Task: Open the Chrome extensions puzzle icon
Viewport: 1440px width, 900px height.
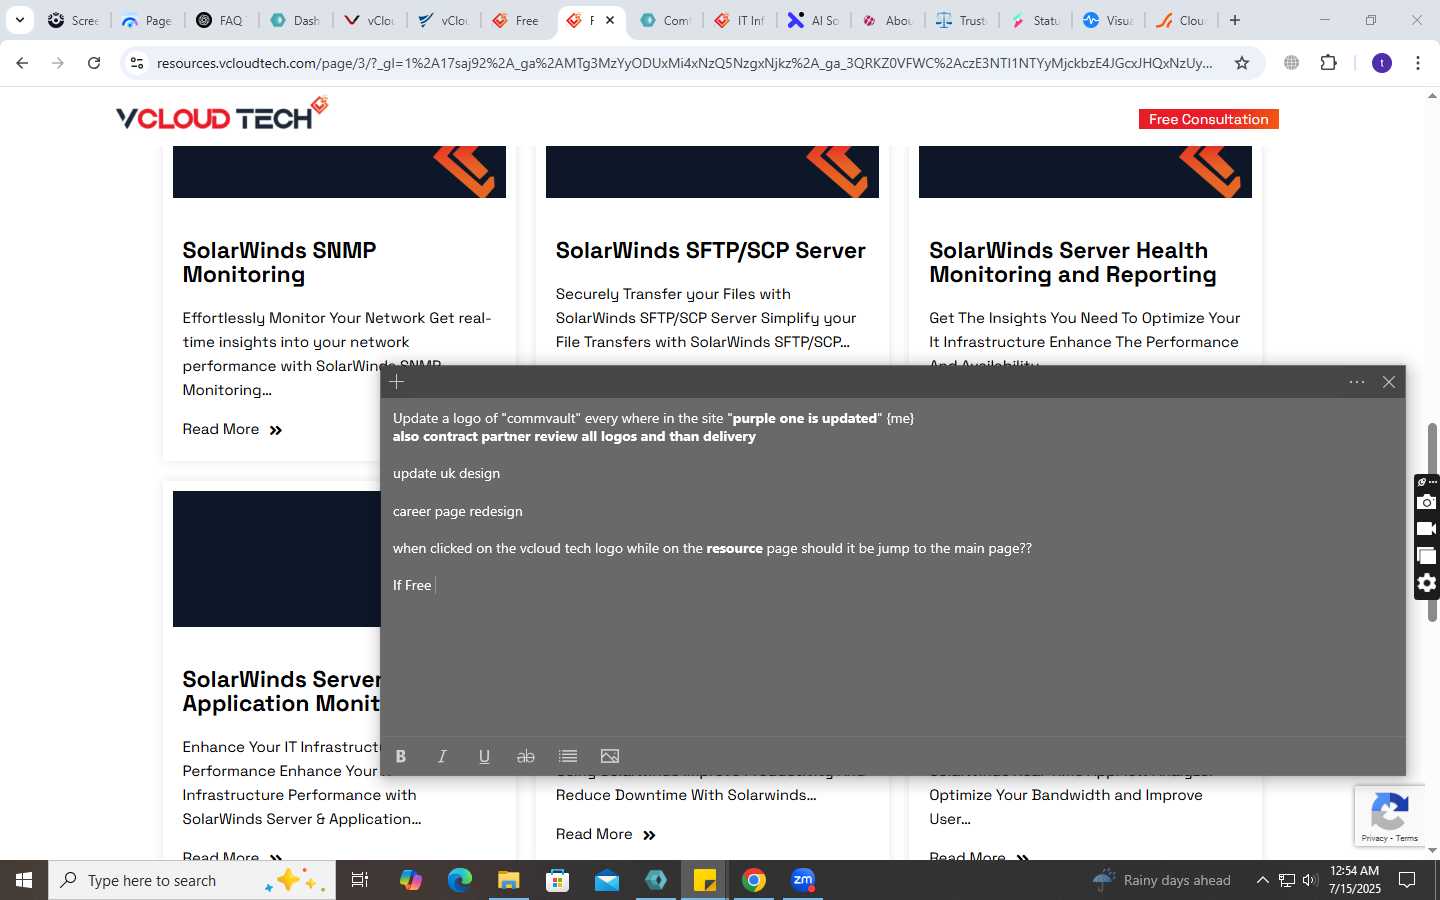Action: coord(1328,63)
